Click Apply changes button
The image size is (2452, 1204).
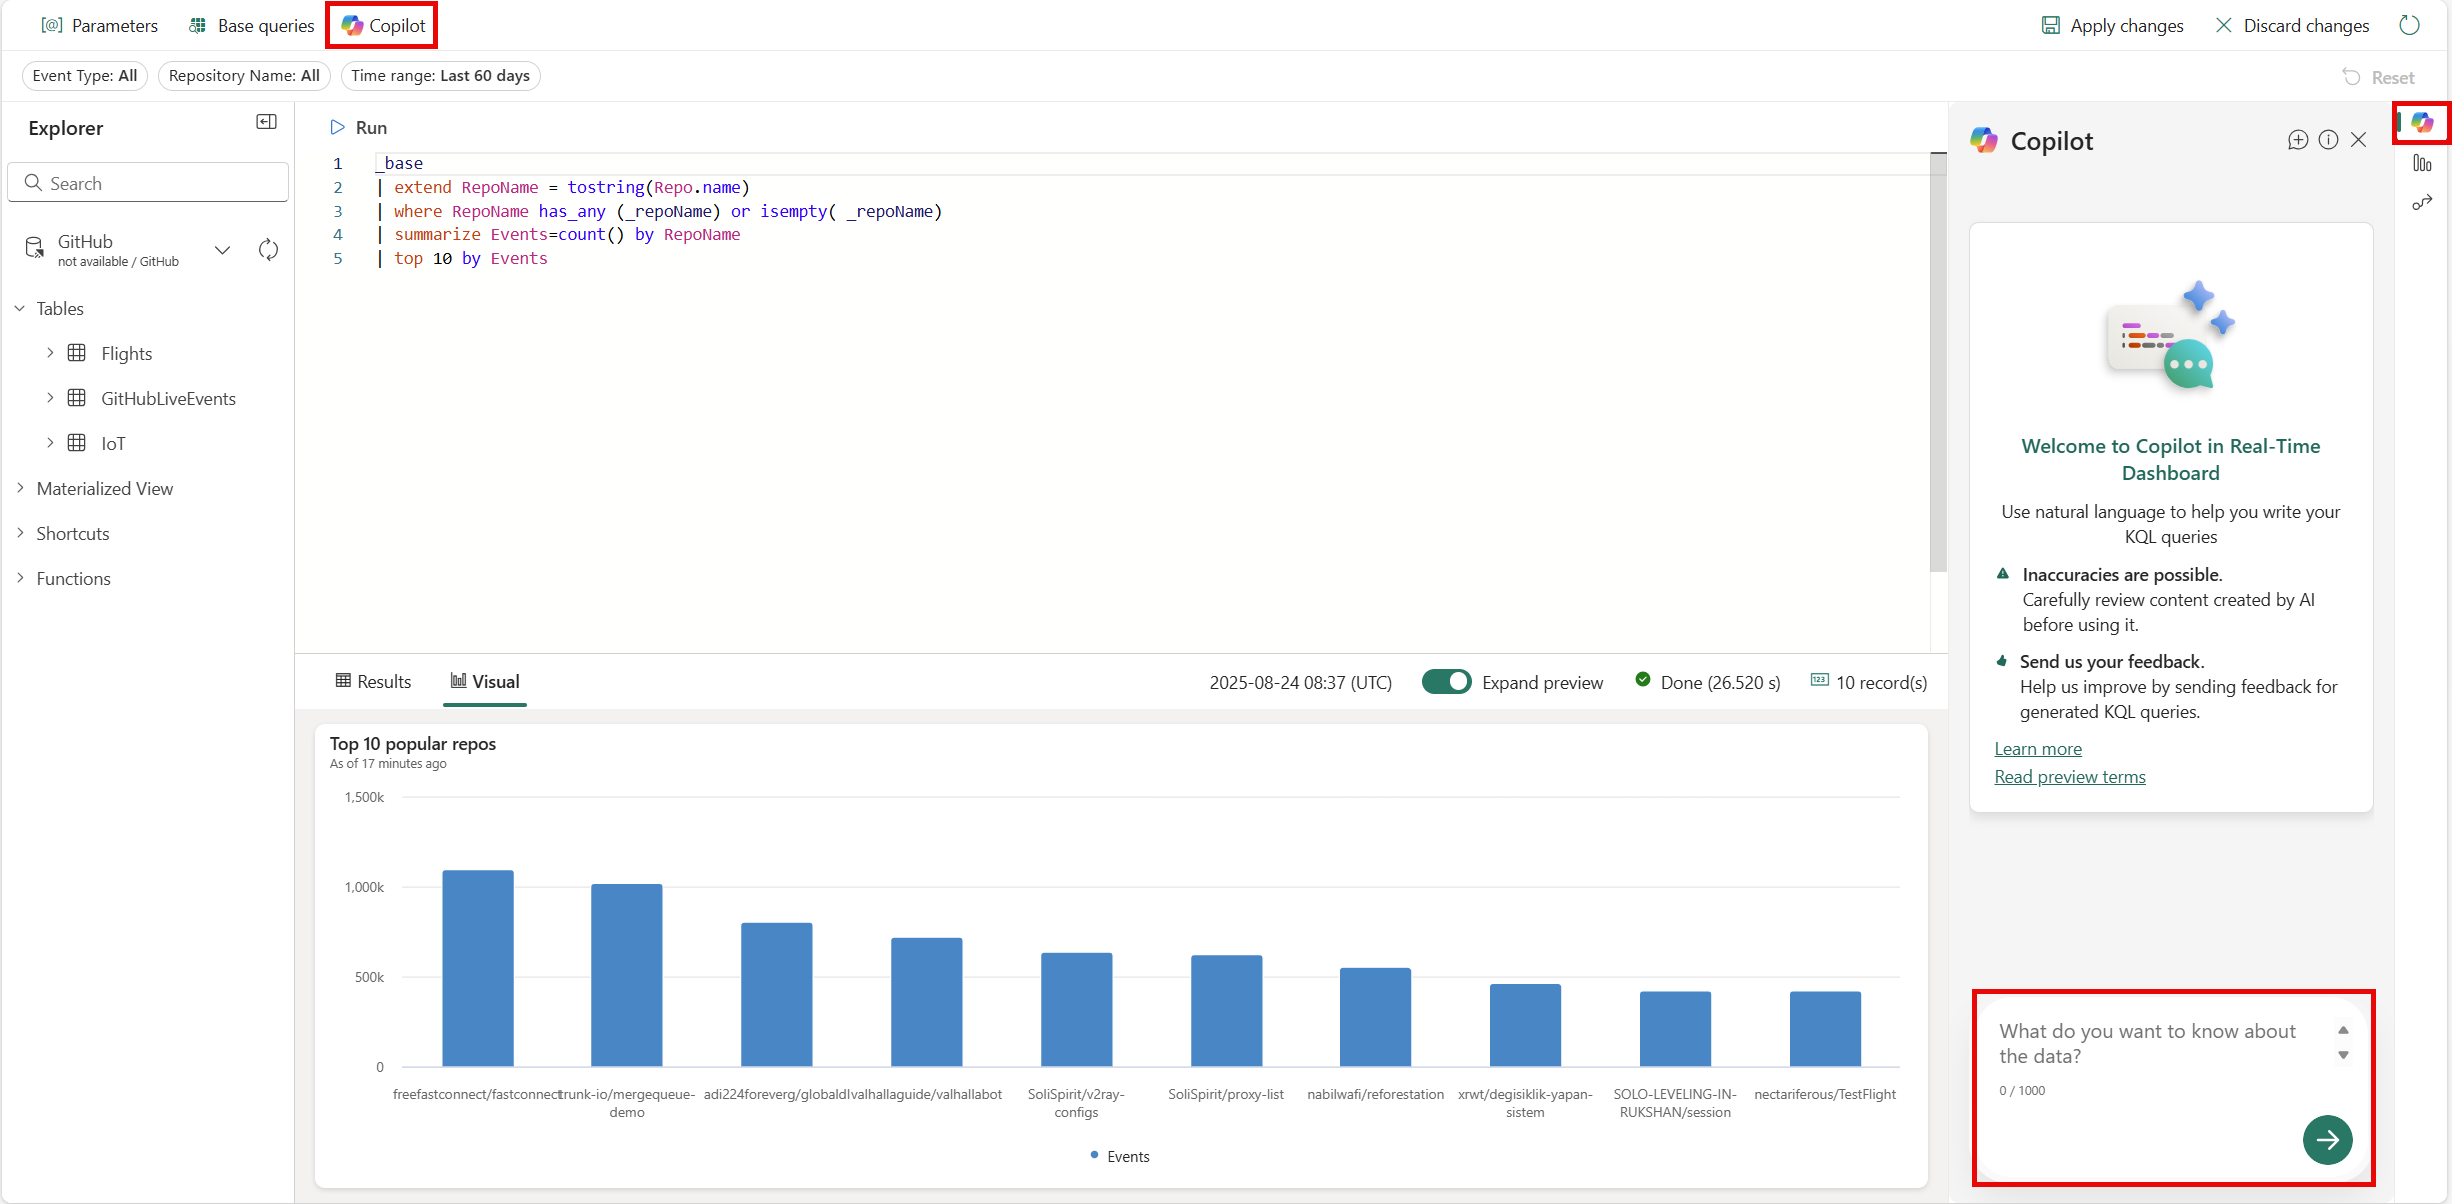click(2112, 25)
